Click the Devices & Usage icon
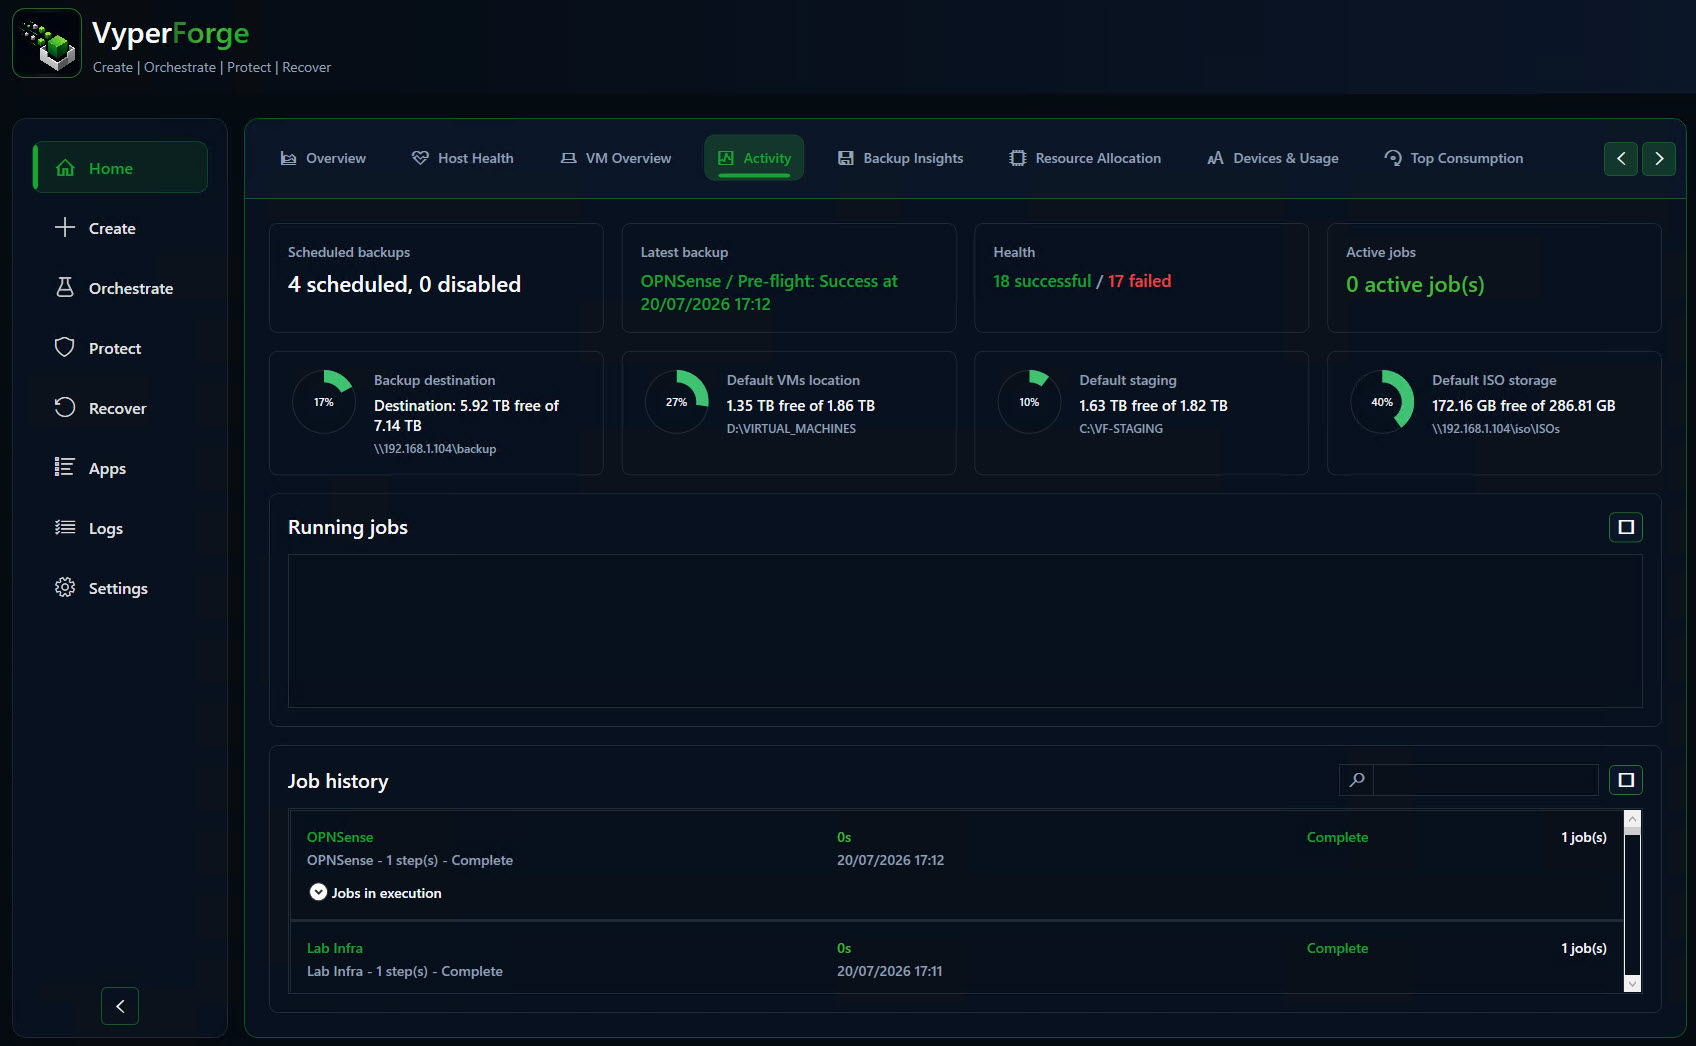 point(1215,158)
